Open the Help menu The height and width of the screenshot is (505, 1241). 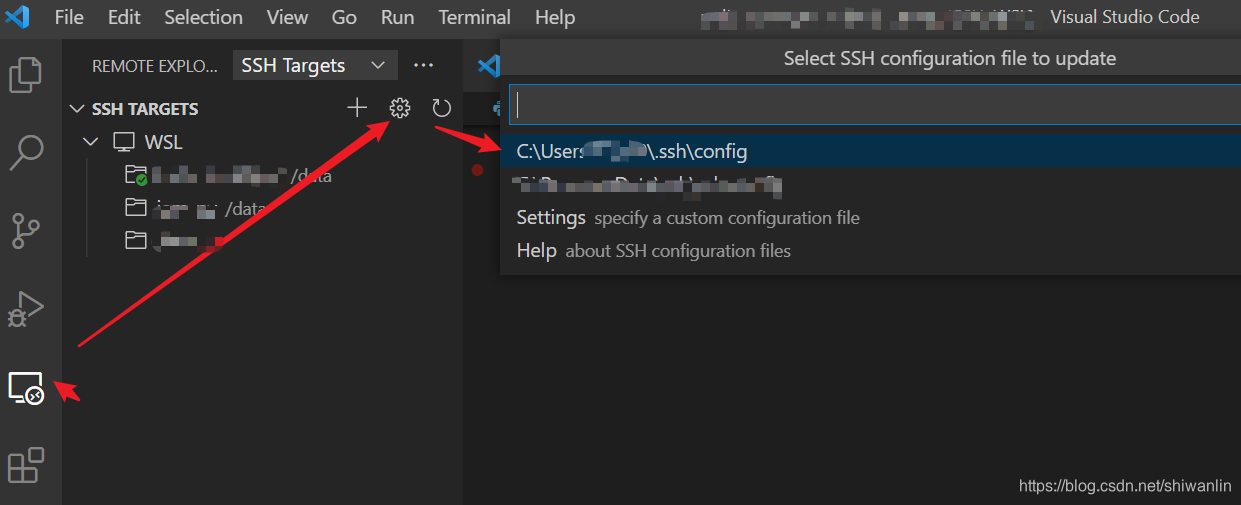point(555,17)
